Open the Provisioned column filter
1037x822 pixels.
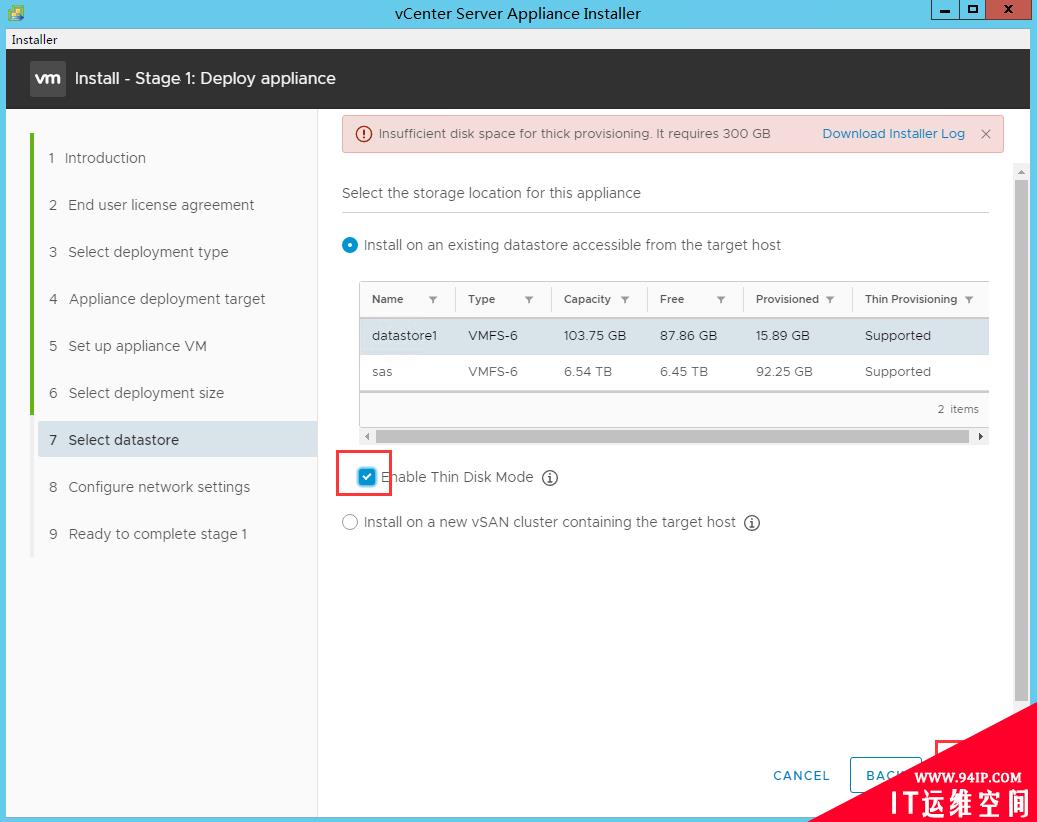[x=830, y=300]
